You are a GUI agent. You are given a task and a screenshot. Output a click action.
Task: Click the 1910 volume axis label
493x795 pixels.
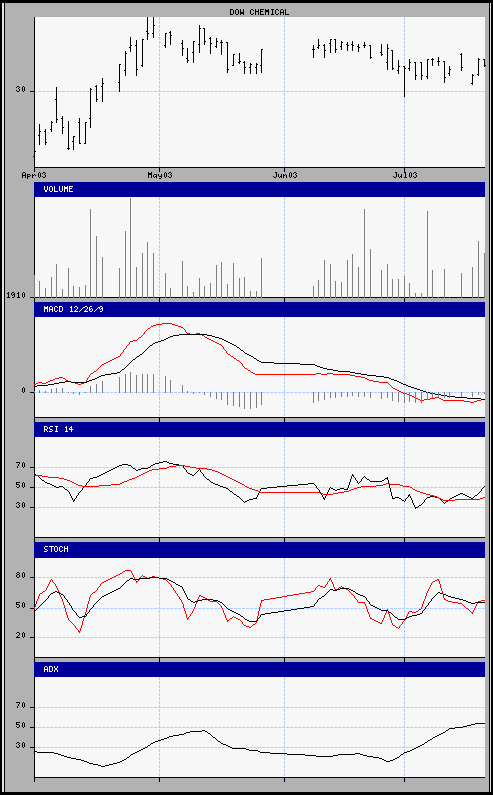[x=15, y=295]
